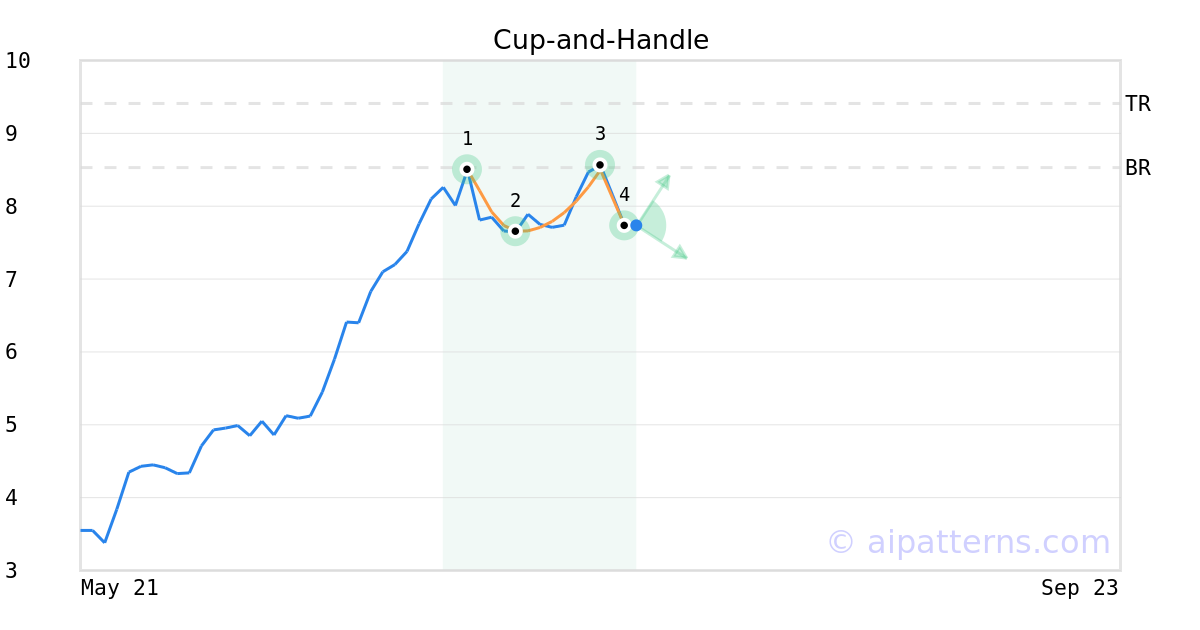
Task: Click pattern point marker 1
Action: [x=467, y=169]
